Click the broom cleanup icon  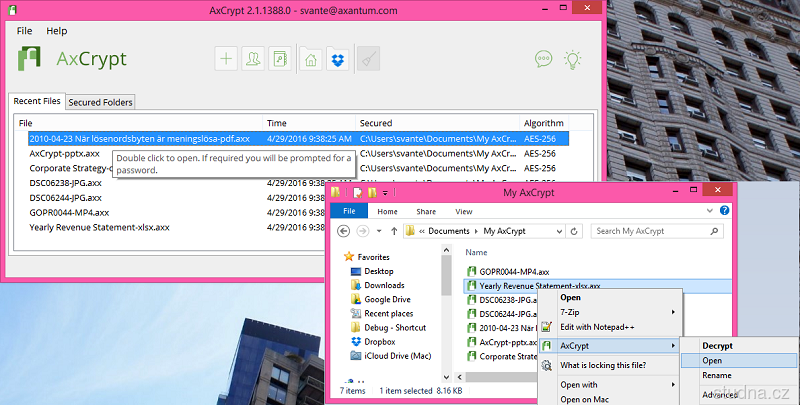[x=368, y=59]
